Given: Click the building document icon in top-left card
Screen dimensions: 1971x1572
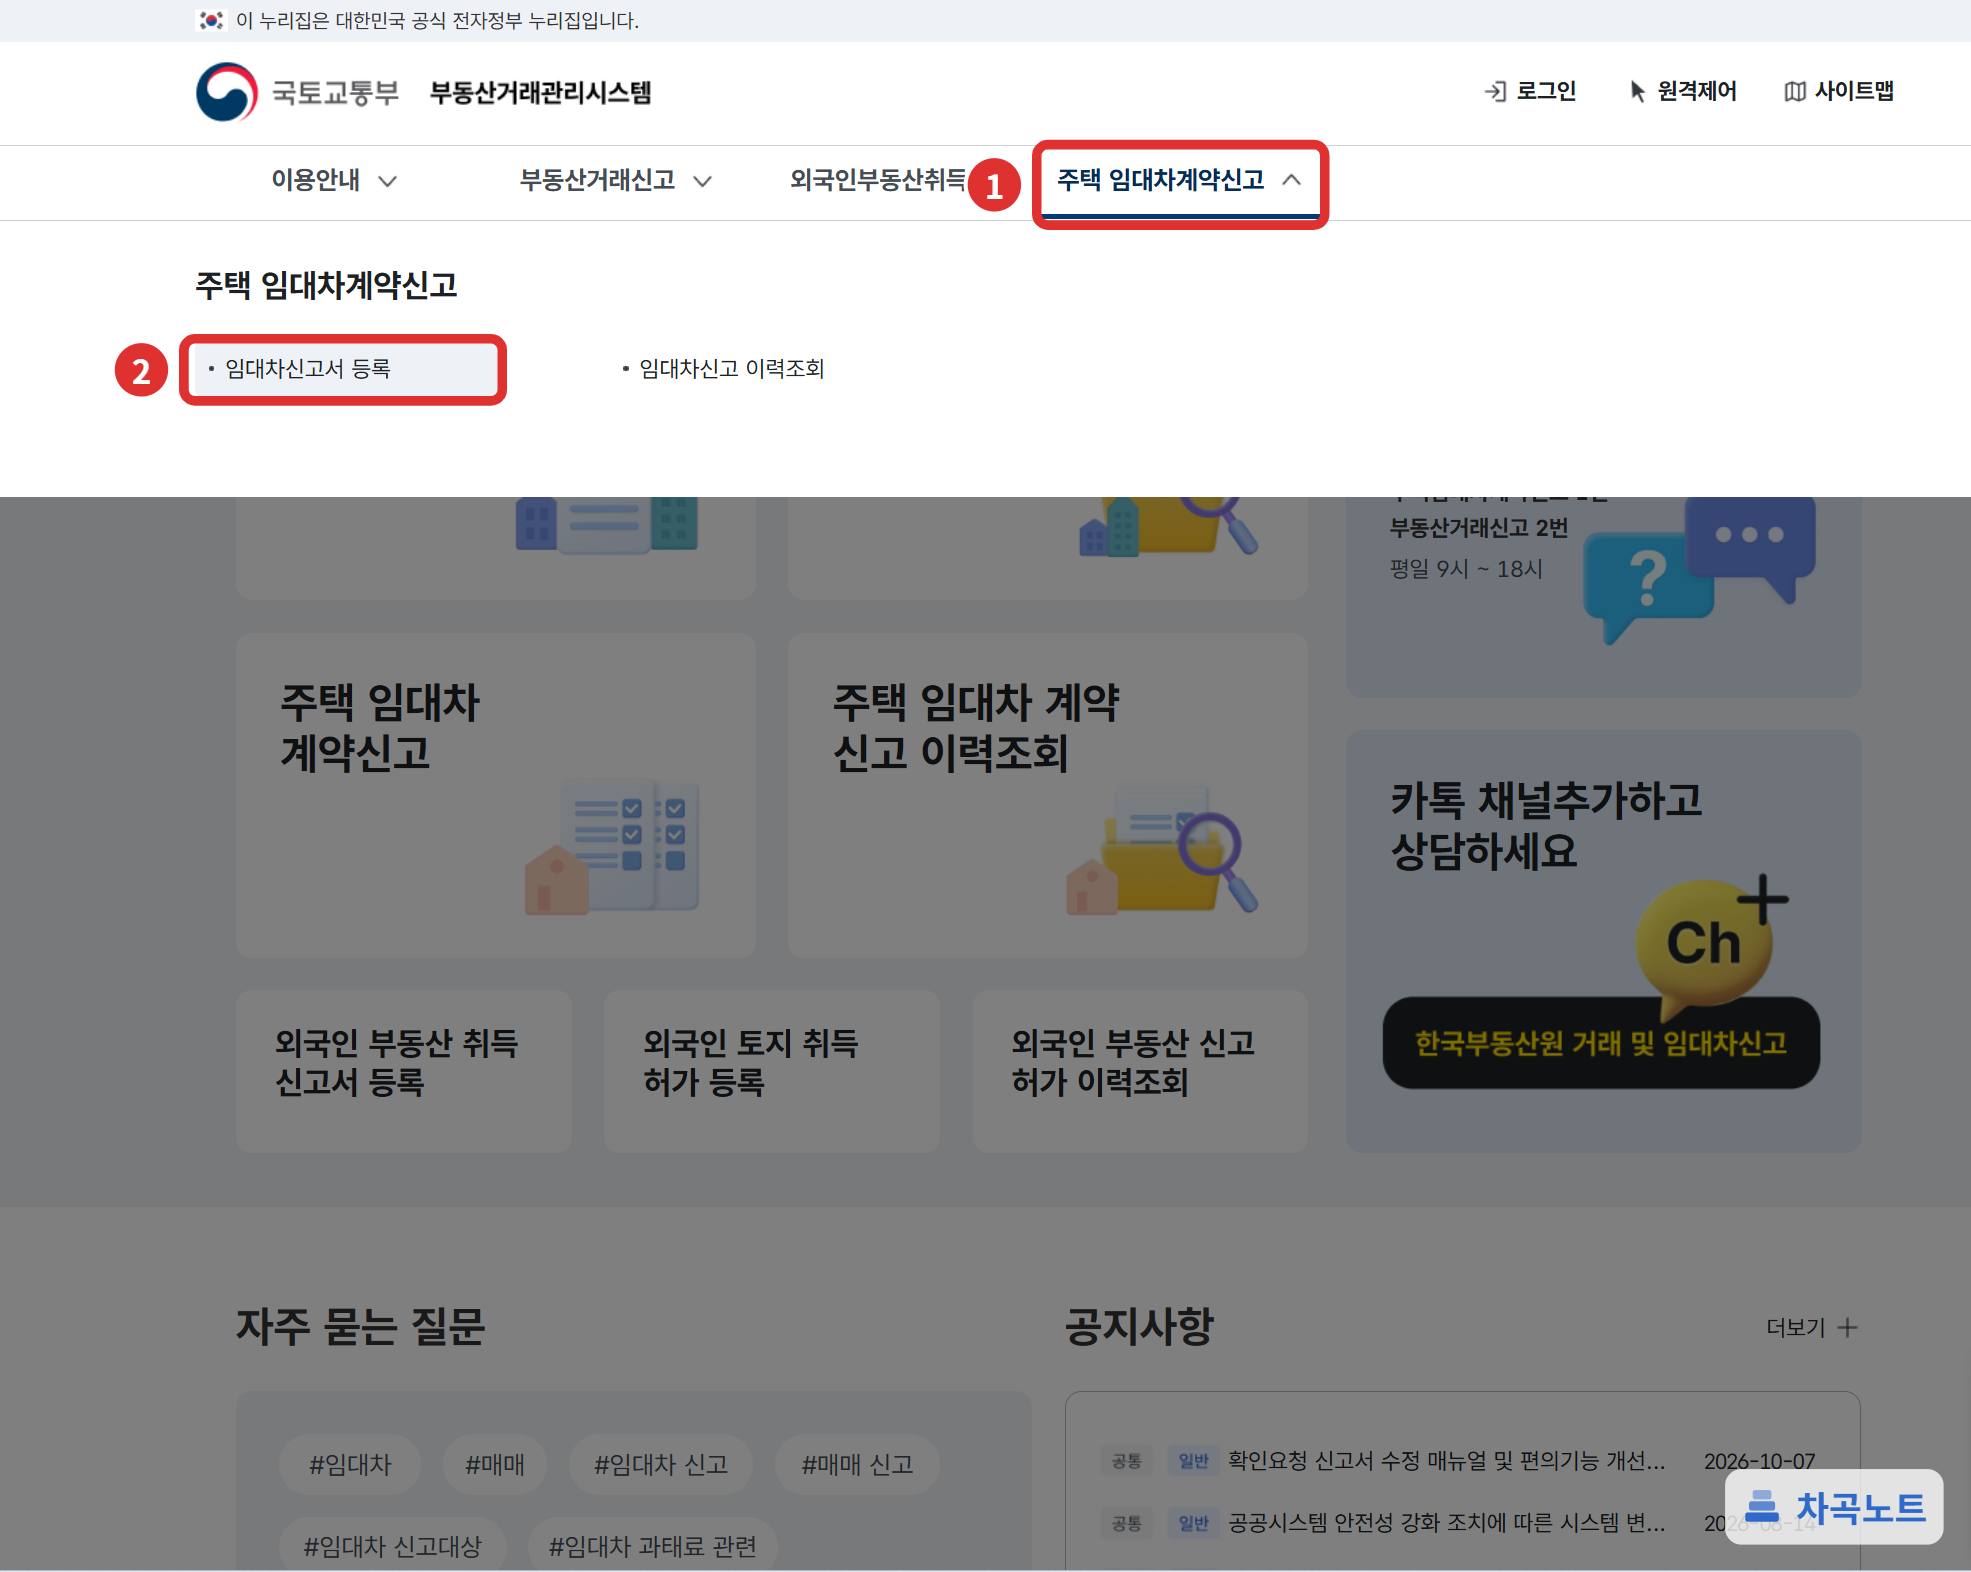Looking at the screenshot, I should (x=607, y=525).
